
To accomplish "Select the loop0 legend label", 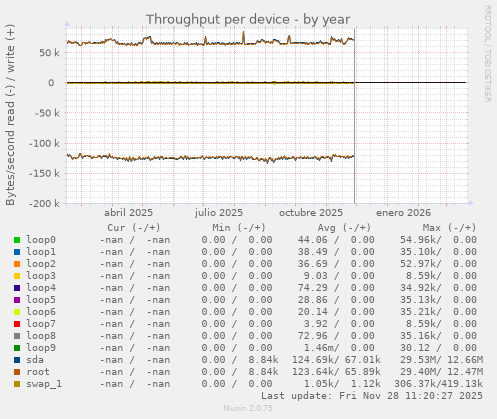I will 41,240.
